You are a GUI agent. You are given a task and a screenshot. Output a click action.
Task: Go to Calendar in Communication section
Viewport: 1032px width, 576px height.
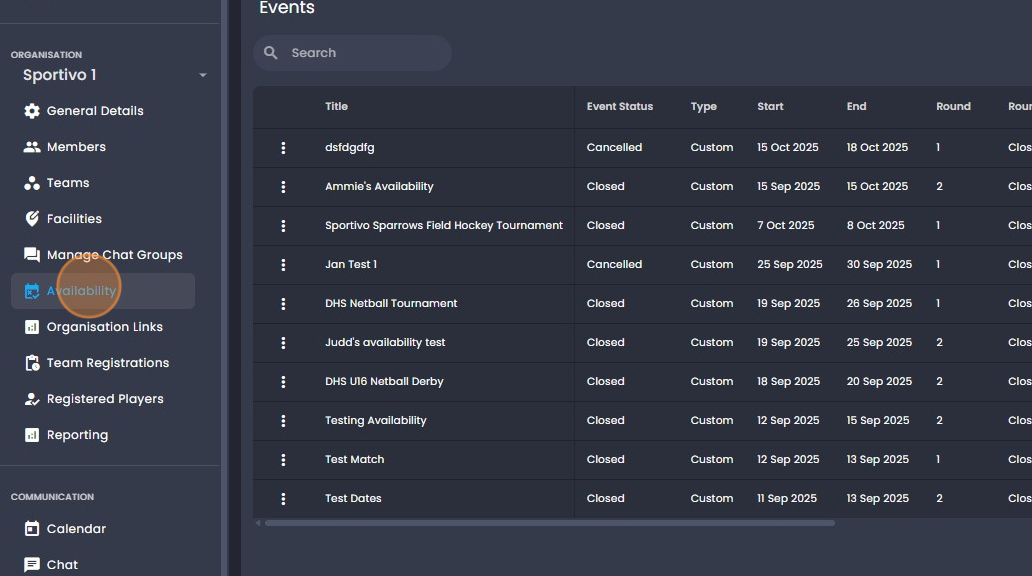pyautogui.click(x=76, y=529)
